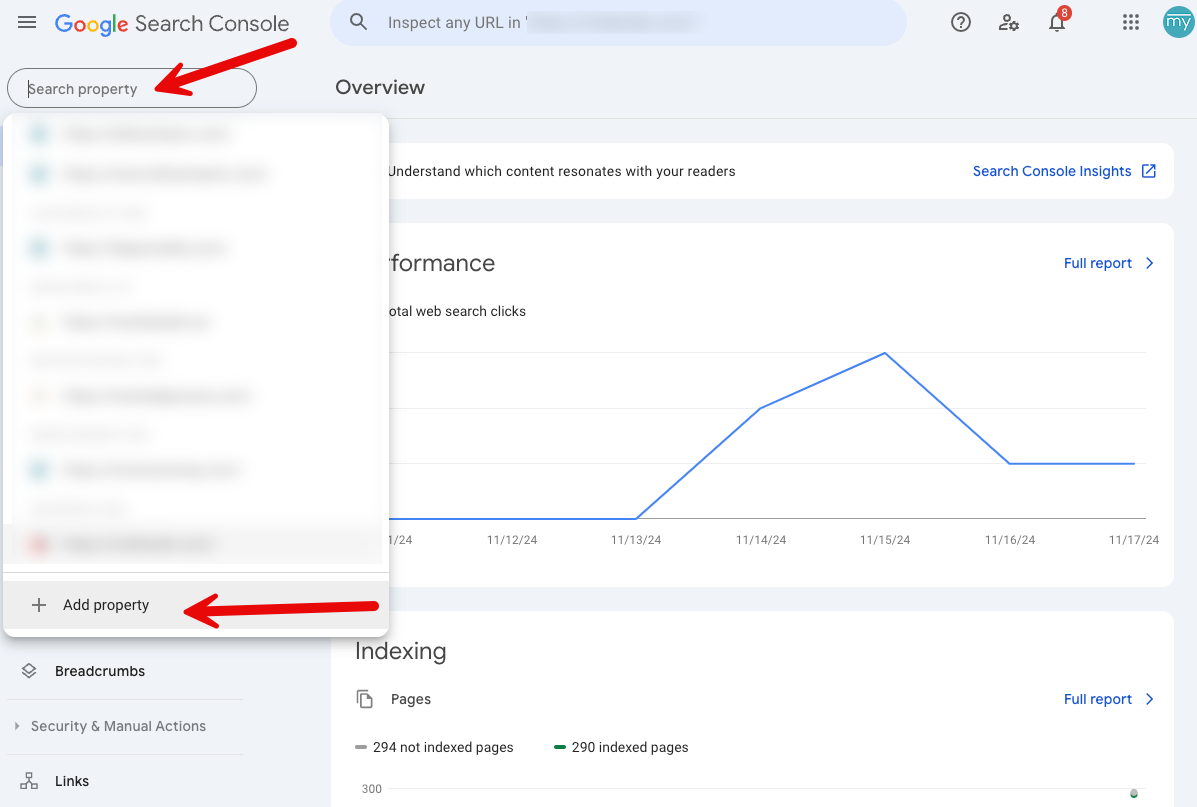Open Search Console Insights link
The height and width of the screenshot is (807, 1197).
point(1051,171)
